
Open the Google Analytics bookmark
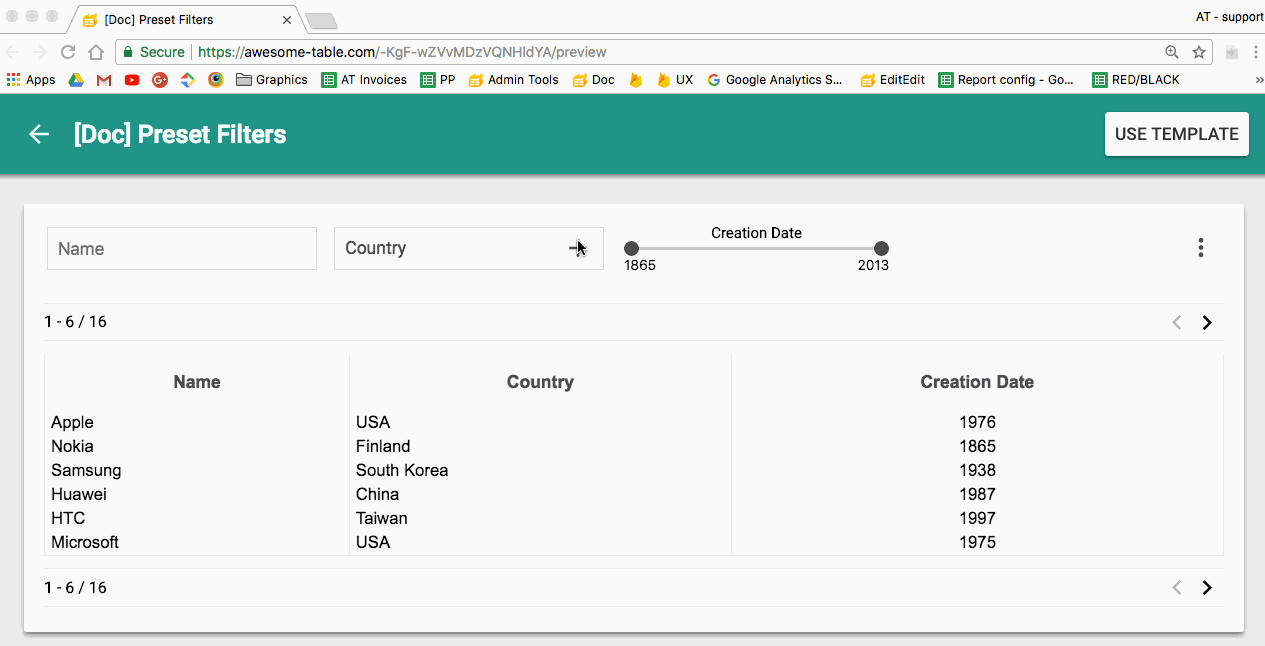(775, 80)
